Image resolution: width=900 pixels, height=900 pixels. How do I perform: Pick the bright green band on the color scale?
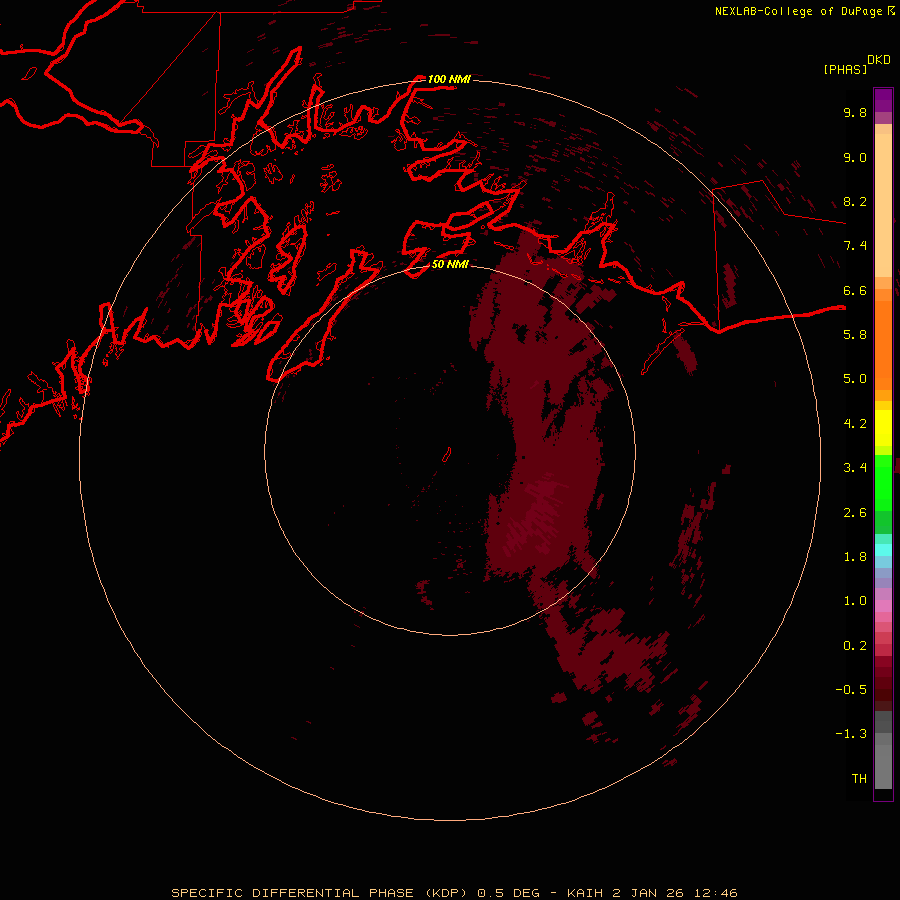pos(883,482)
